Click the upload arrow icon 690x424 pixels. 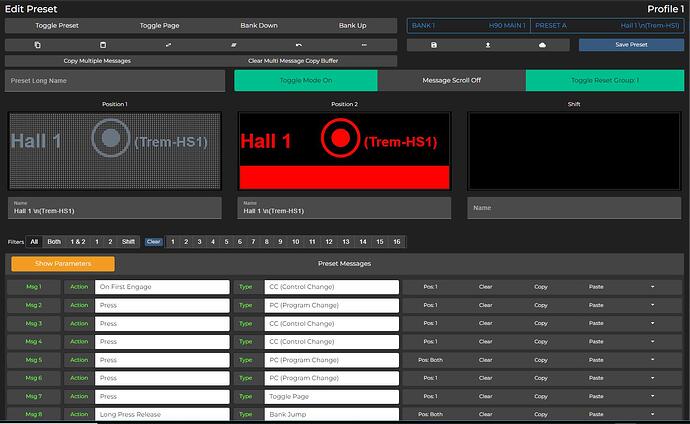pyautogui.click(x=489, y=45)
